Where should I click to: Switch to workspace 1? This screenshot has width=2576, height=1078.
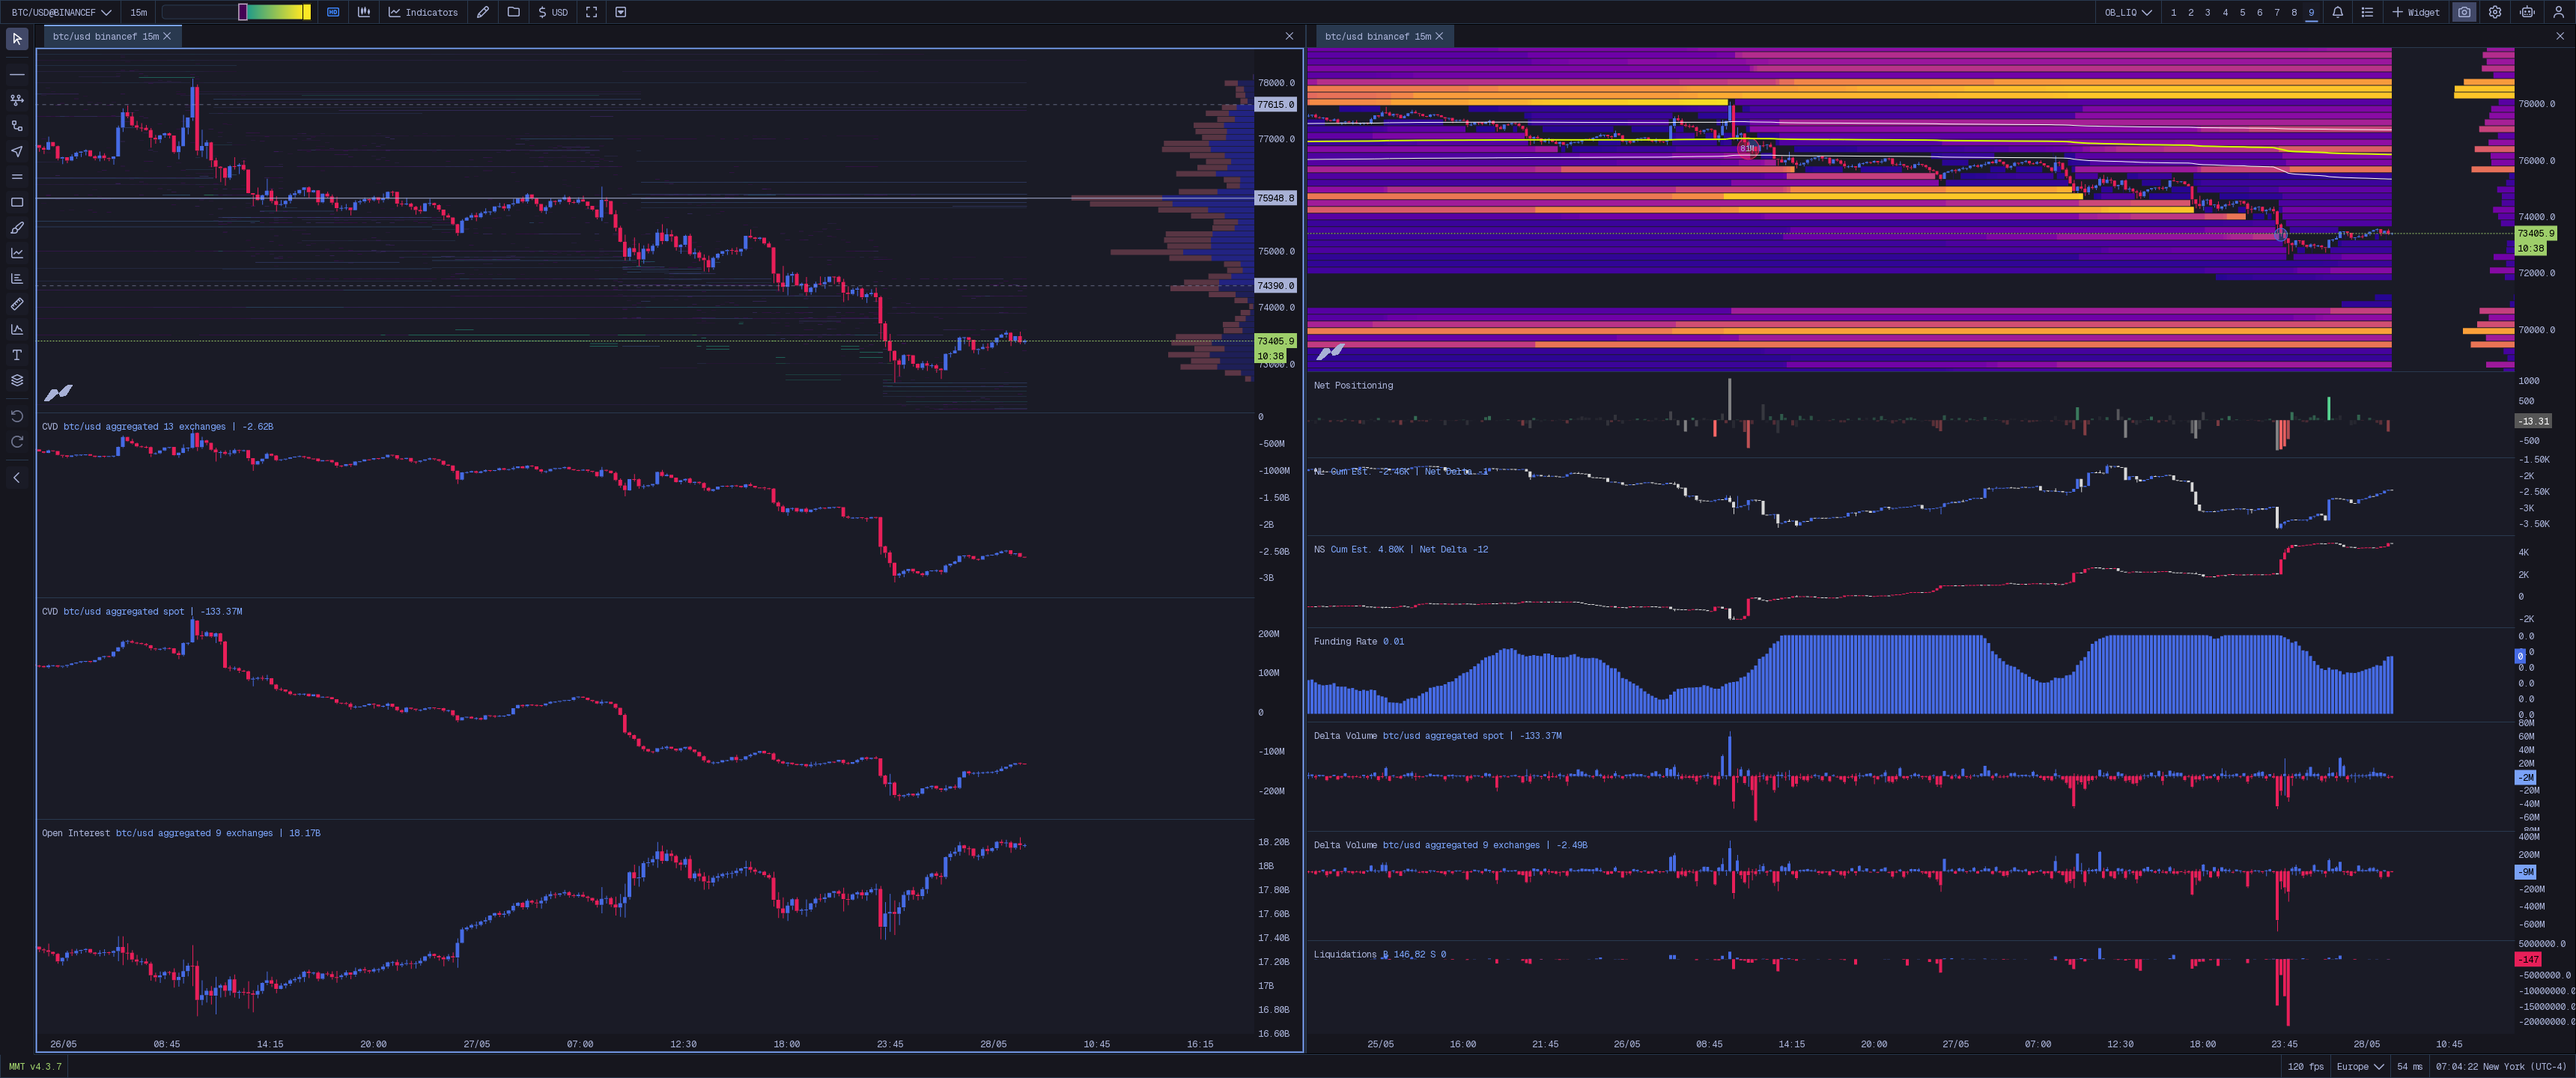pos(2174,12)
